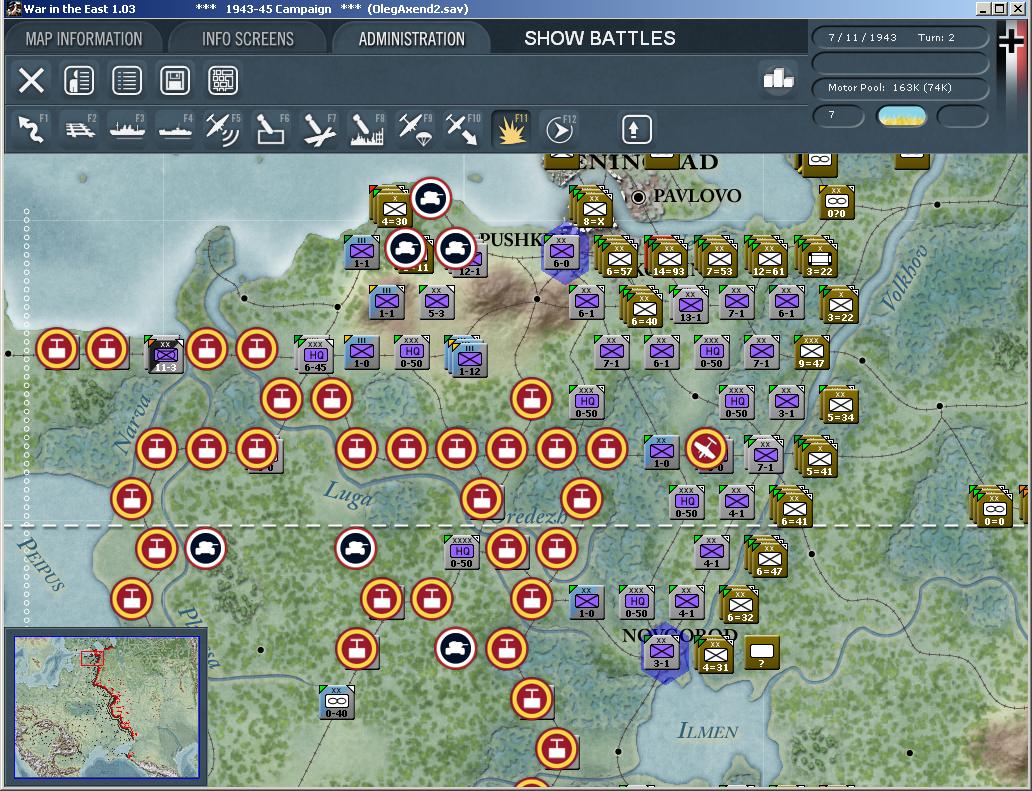
Task: Select the German 3-1 unit at Novgorod
Action: [x=661, y=652]
